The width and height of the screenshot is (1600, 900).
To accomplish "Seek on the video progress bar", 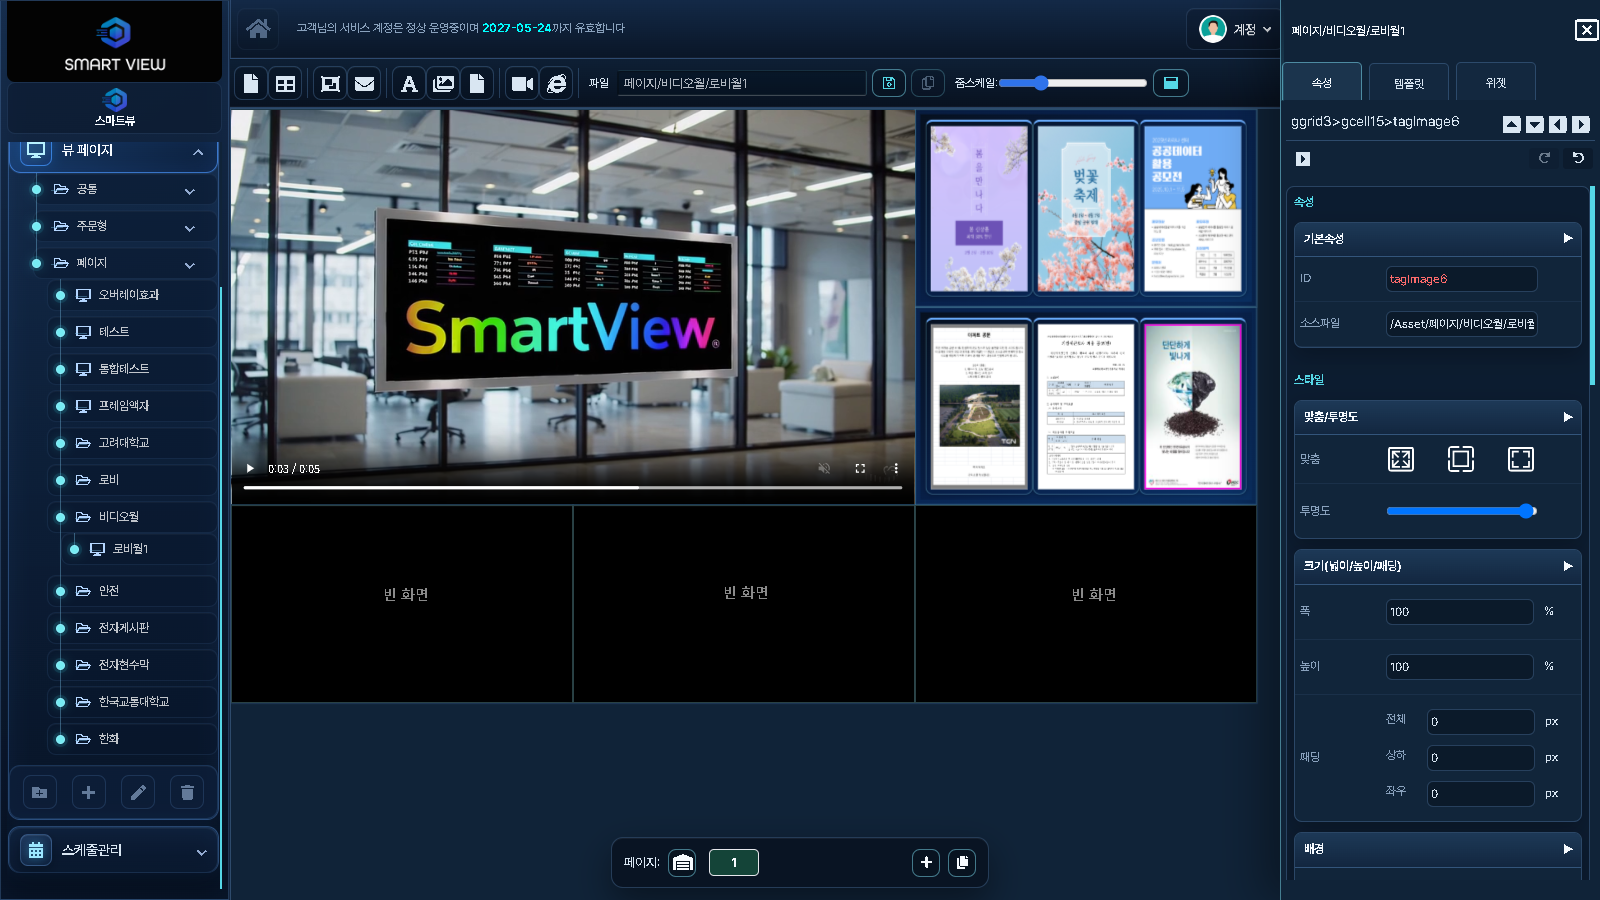I will tap(573, 488).
